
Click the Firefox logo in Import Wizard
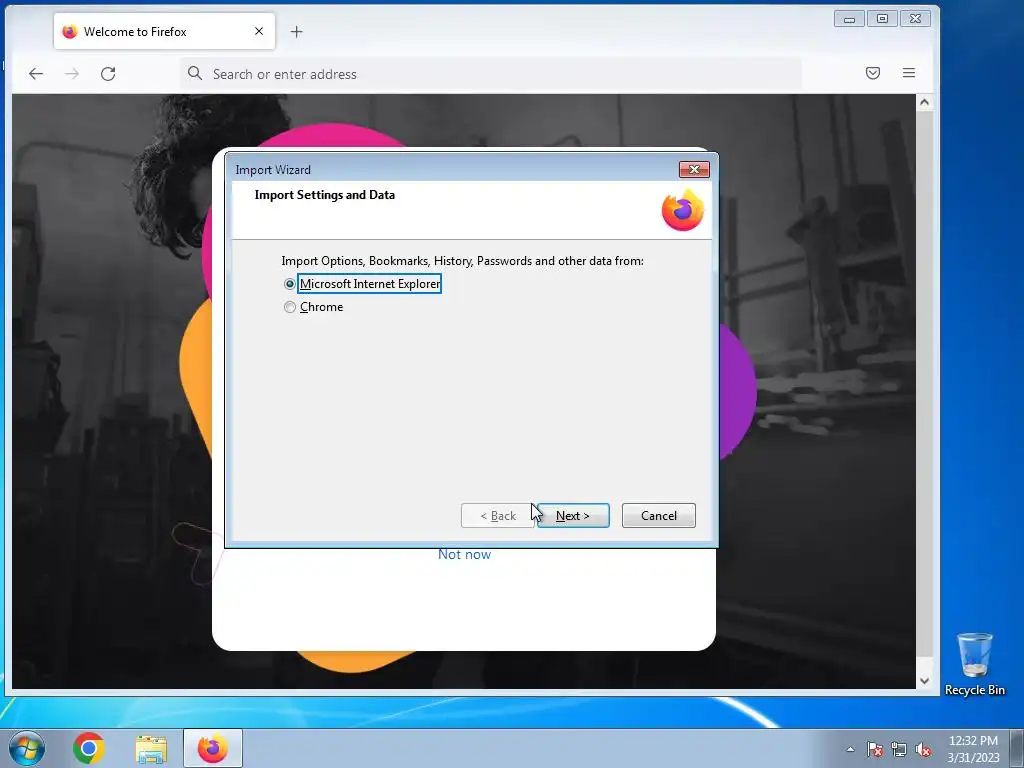682,210
